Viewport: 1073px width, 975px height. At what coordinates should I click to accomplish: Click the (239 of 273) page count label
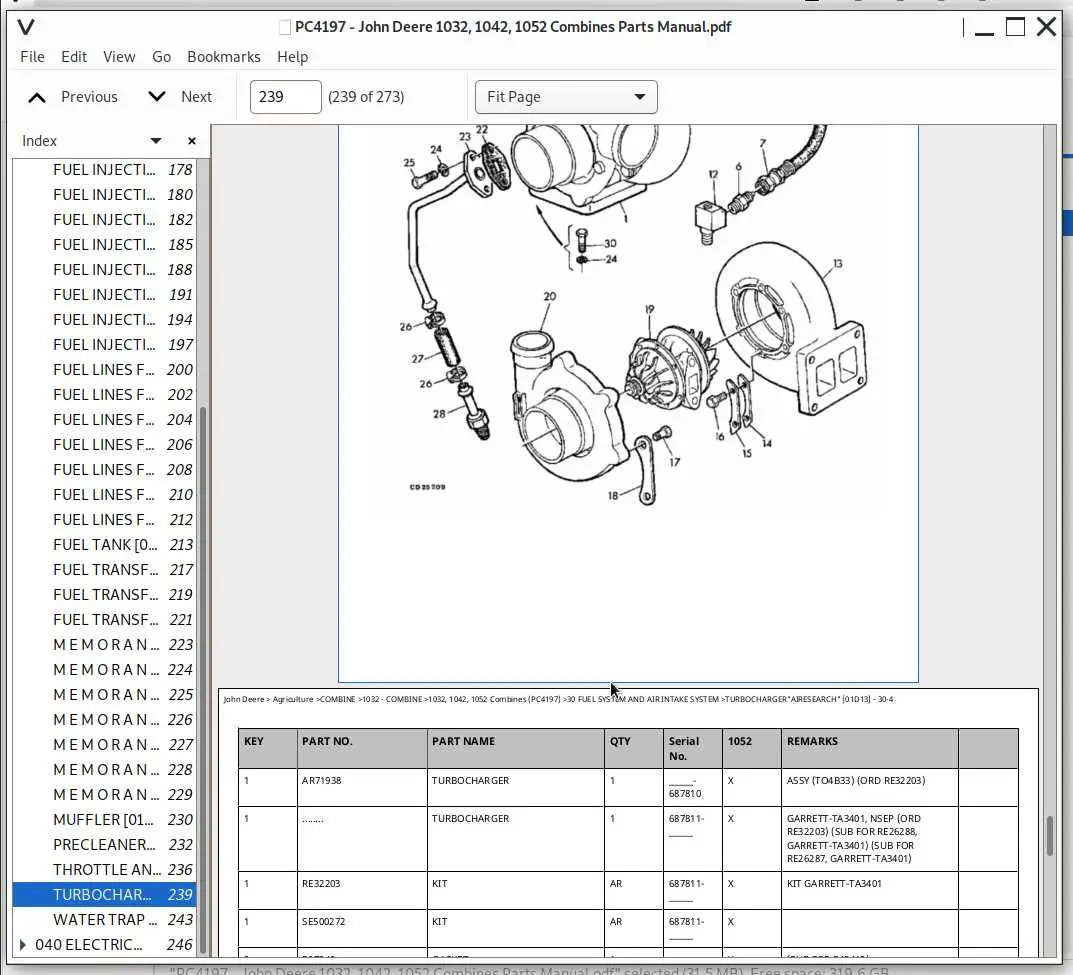tap(366, 97)
